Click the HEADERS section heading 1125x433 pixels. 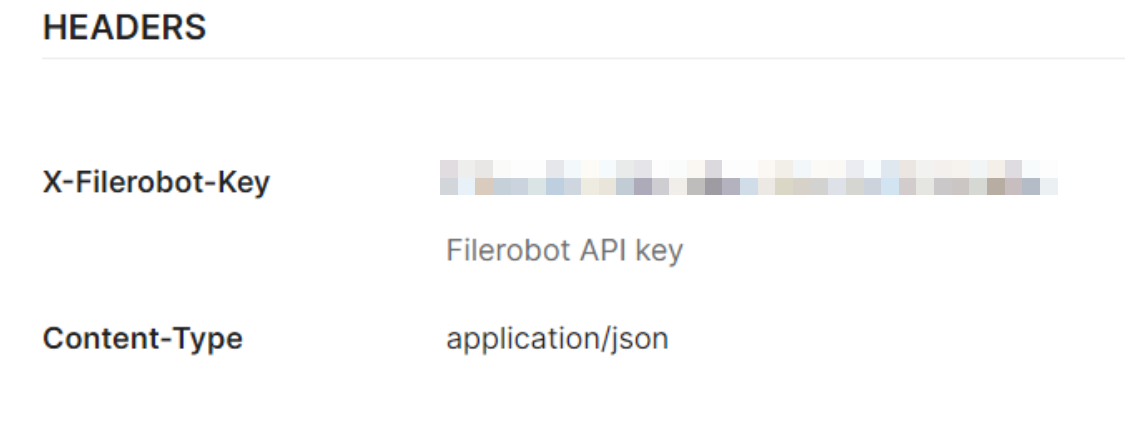click(124, 27)
